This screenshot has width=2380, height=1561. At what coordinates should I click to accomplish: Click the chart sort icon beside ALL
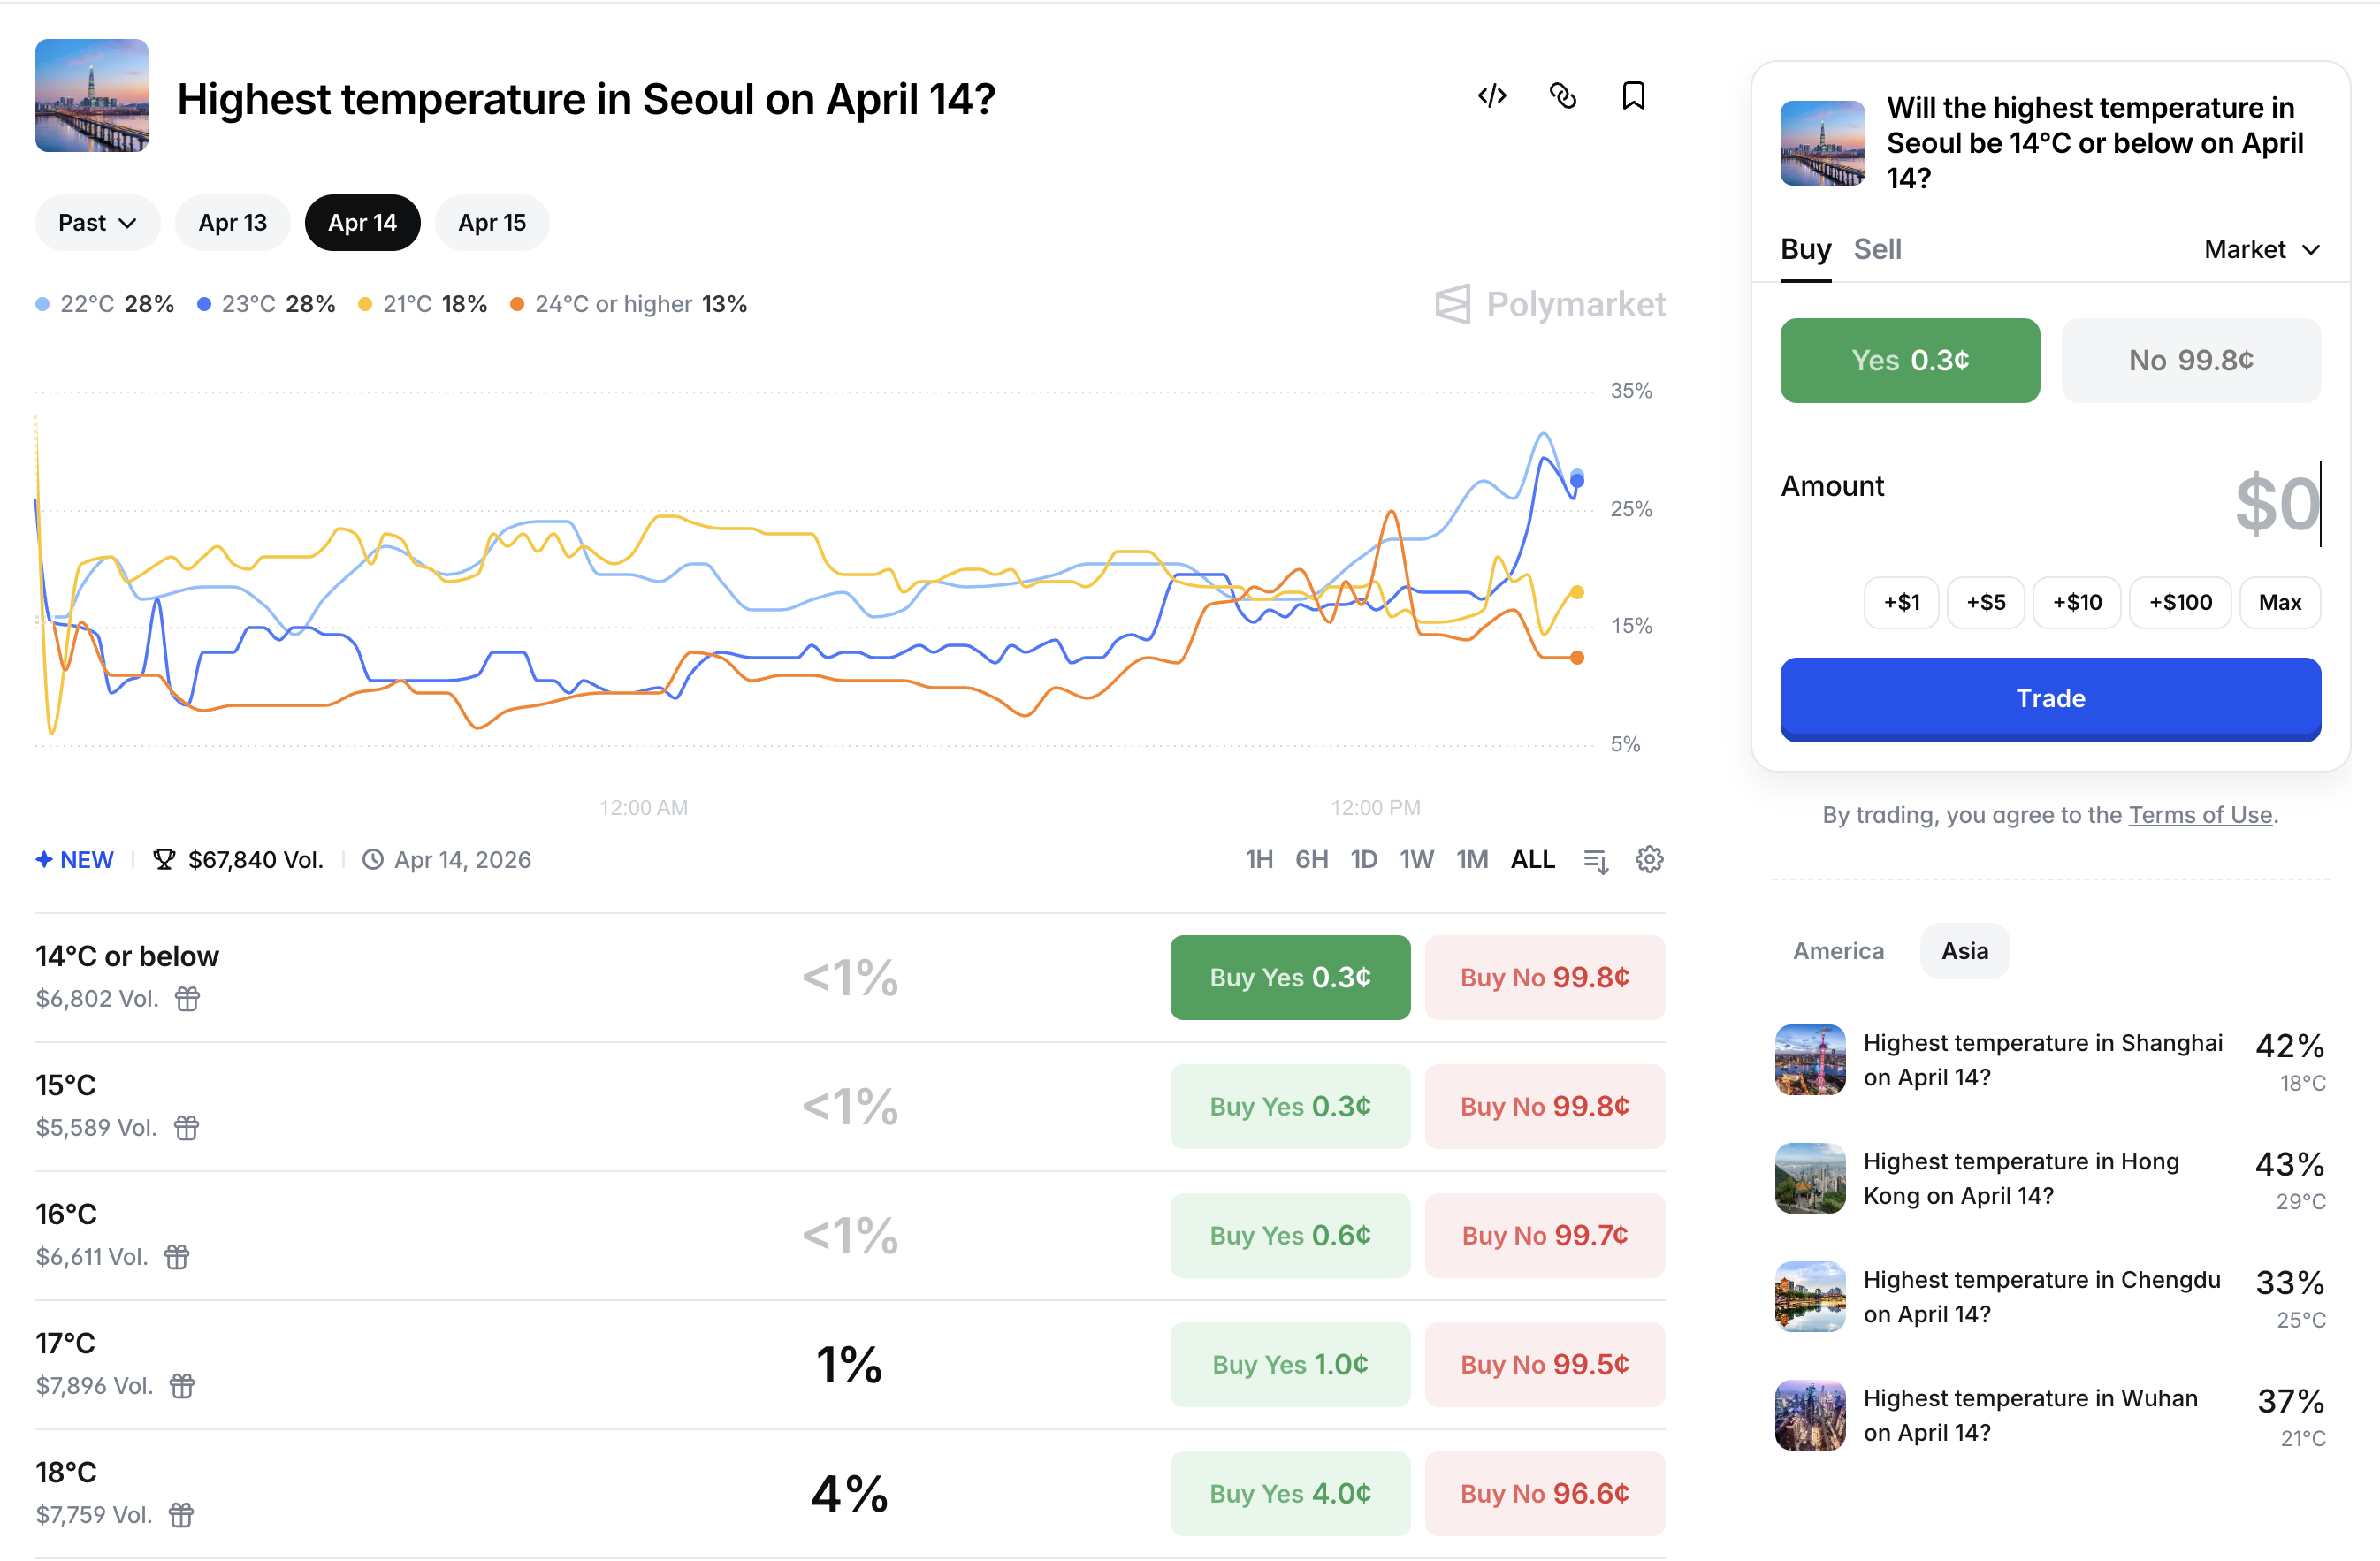pos(1596,860)
